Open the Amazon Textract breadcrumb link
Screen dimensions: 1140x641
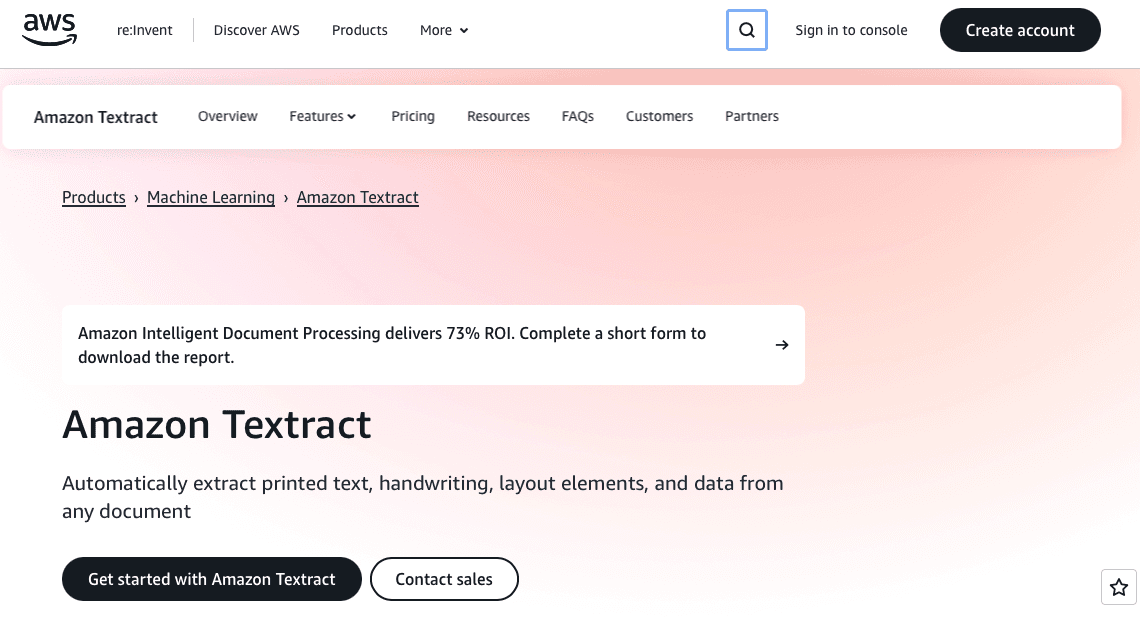click(358, 198)
